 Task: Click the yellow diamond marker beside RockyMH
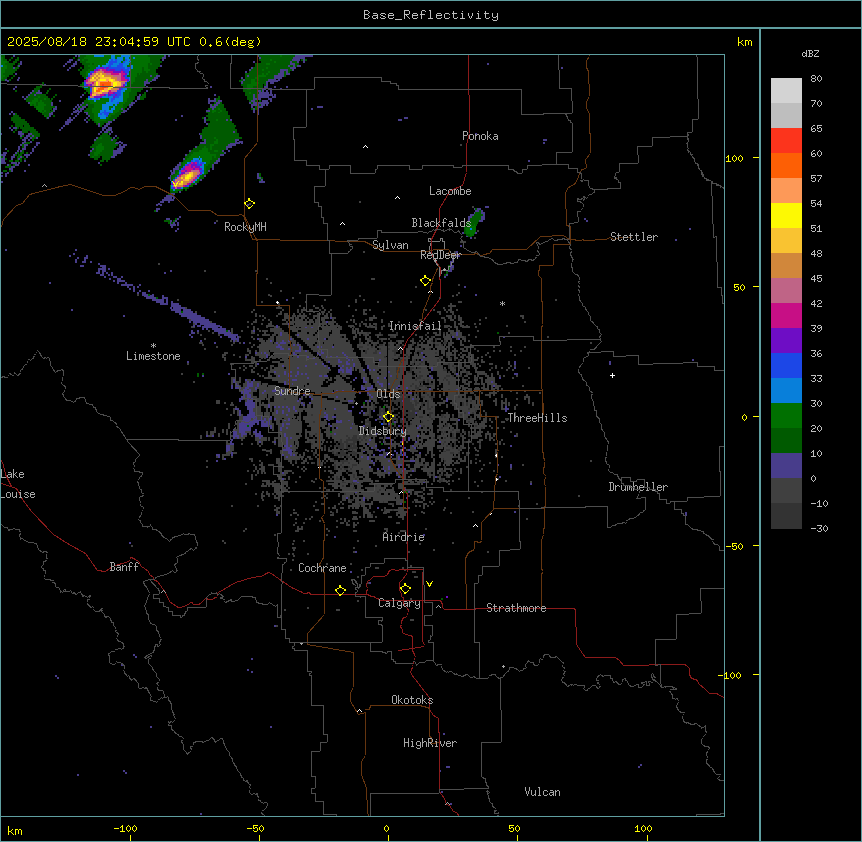pyautogui.click(x=250, y=204)
